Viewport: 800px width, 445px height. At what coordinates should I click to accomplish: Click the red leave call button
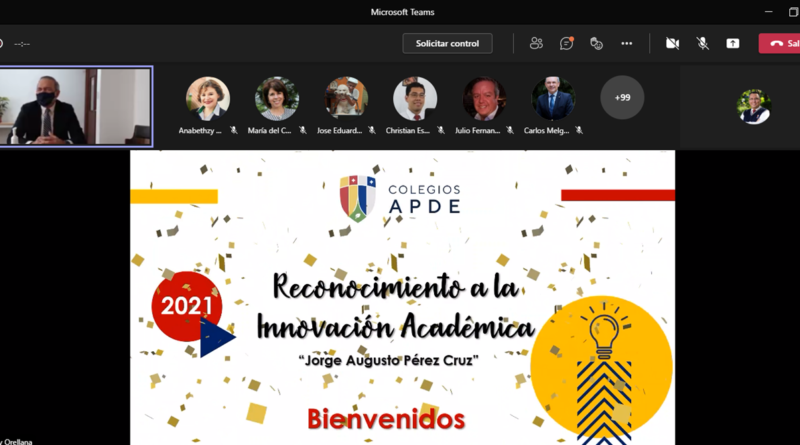pos(780,43)
